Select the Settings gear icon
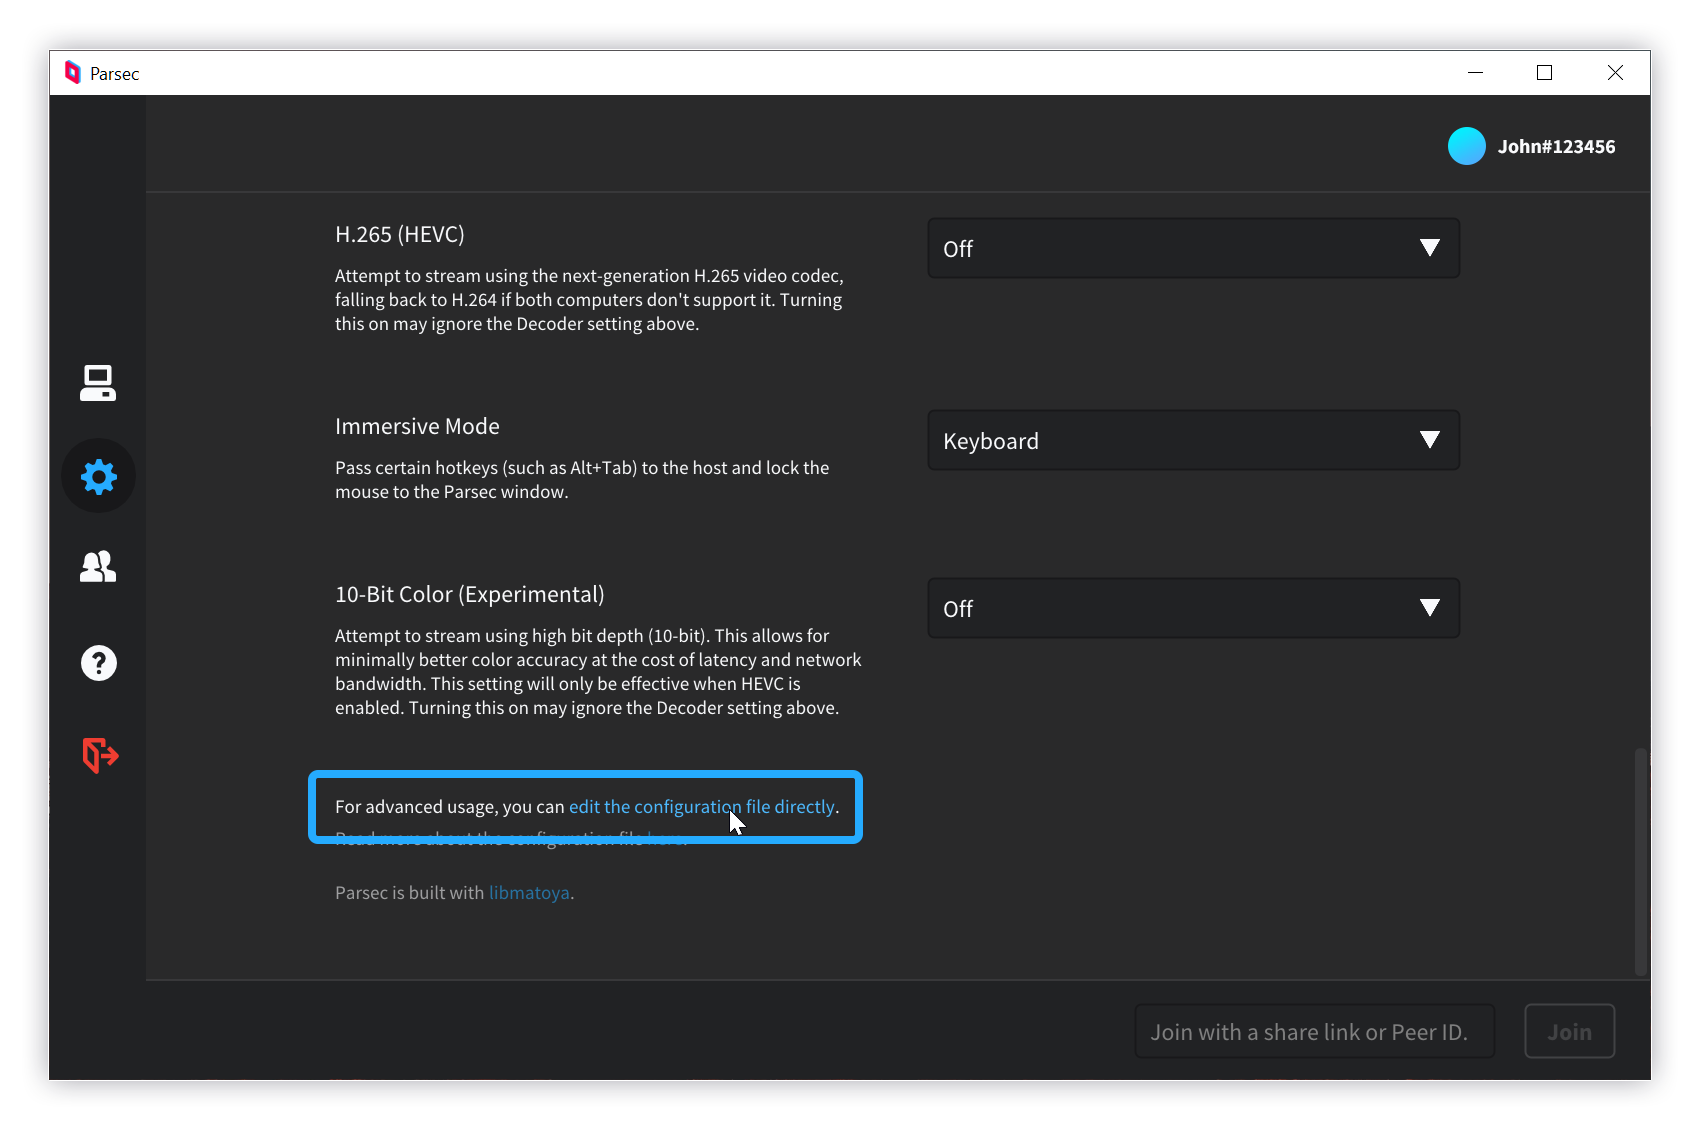1700x1130 pixels. coord(98,476)
